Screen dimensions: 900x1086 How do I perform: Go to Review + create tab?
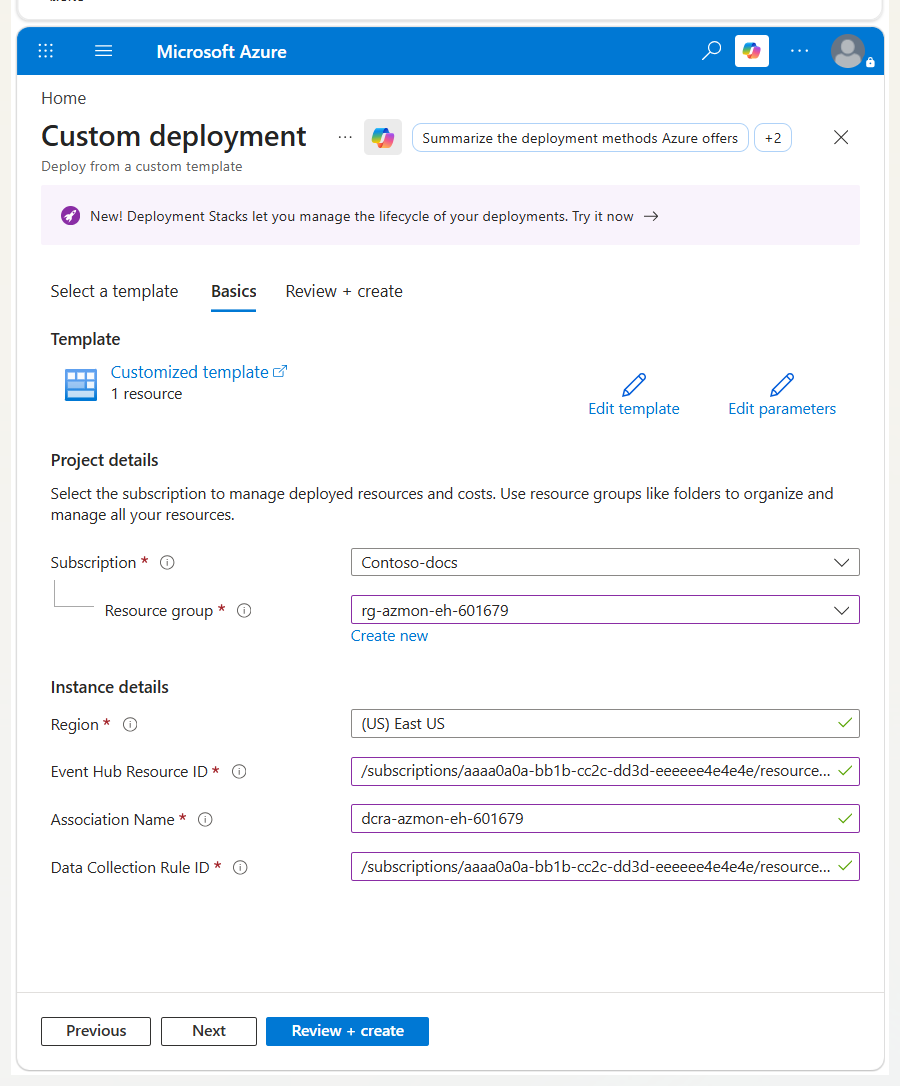(x=344, y=292)
